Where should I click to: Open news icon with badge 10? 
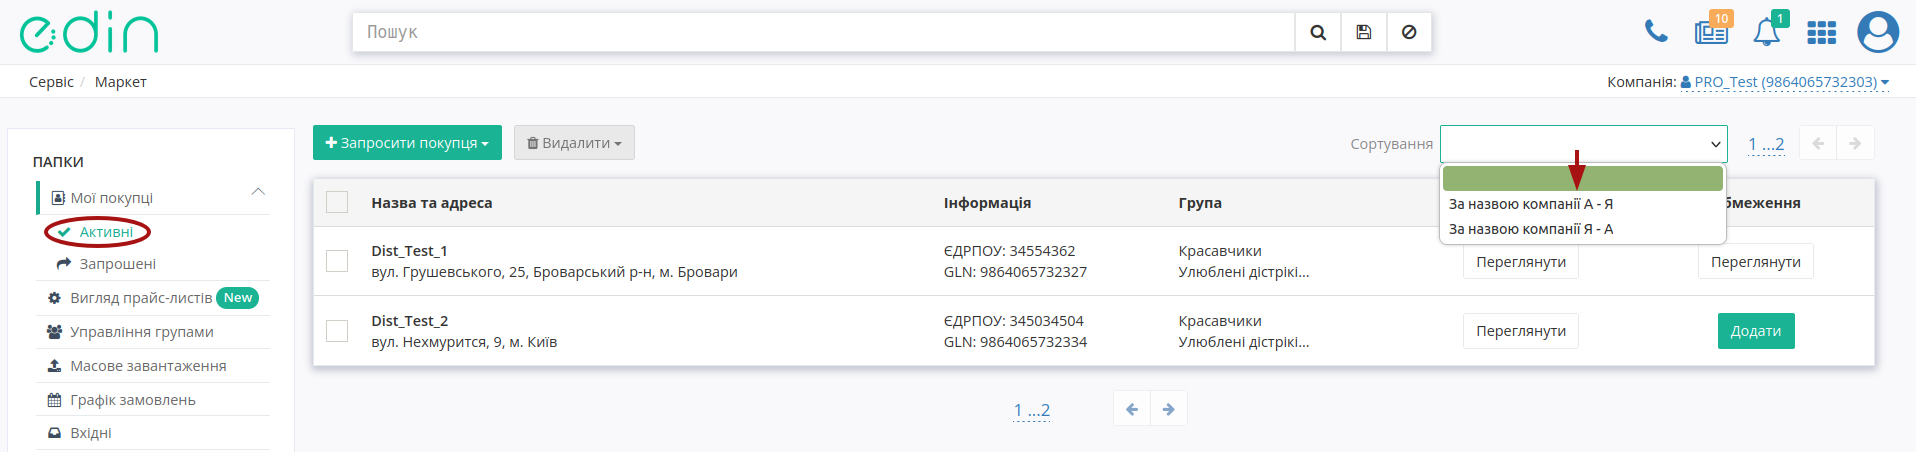[x=1712, y=32]
